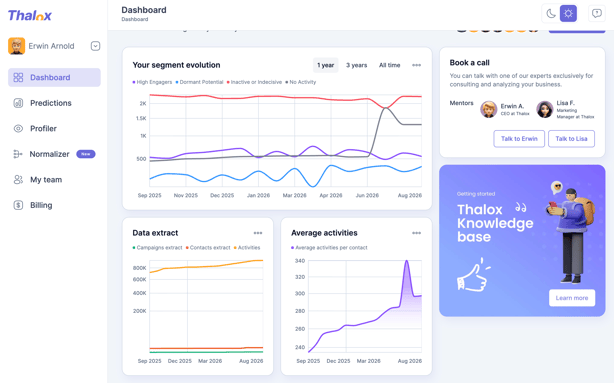
Task: Click the Dashboard grid icon
Action: point(18,77)
